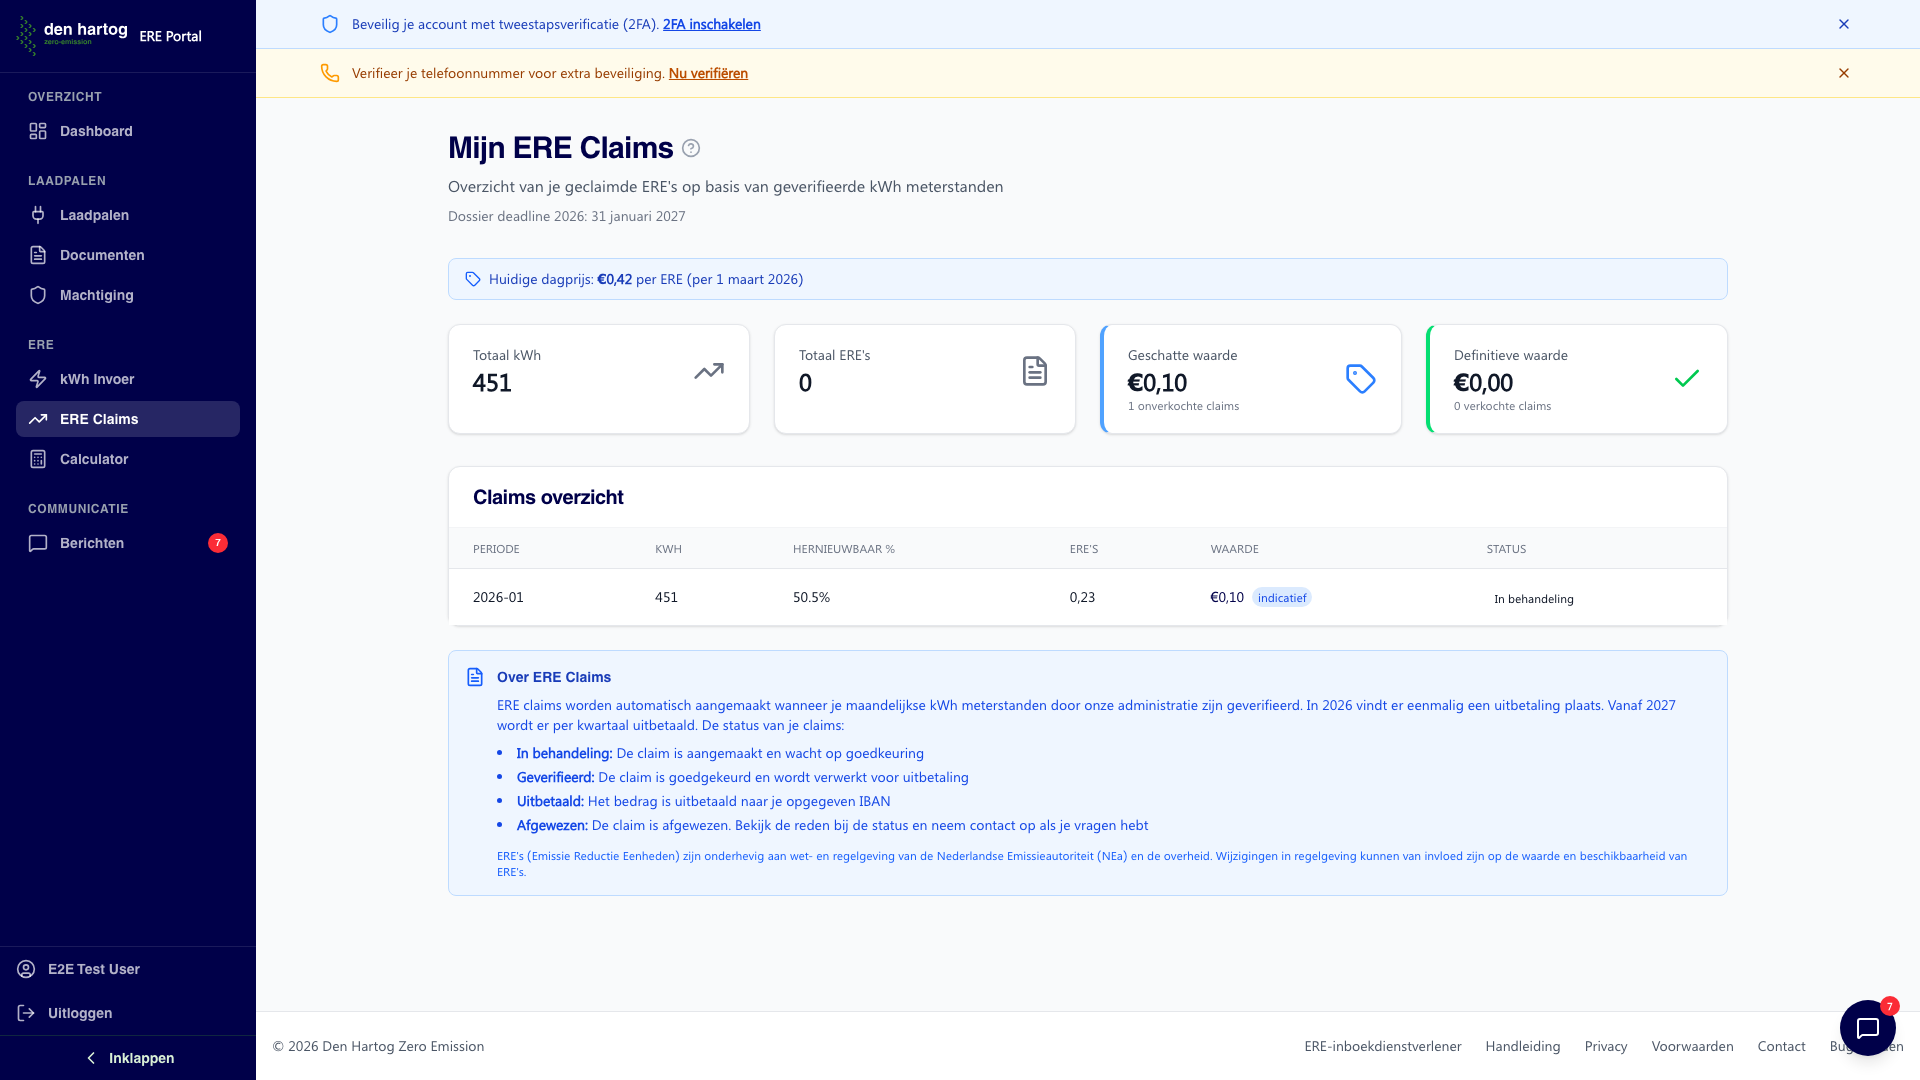Open Berichten with 7 unread

[92, 543]
